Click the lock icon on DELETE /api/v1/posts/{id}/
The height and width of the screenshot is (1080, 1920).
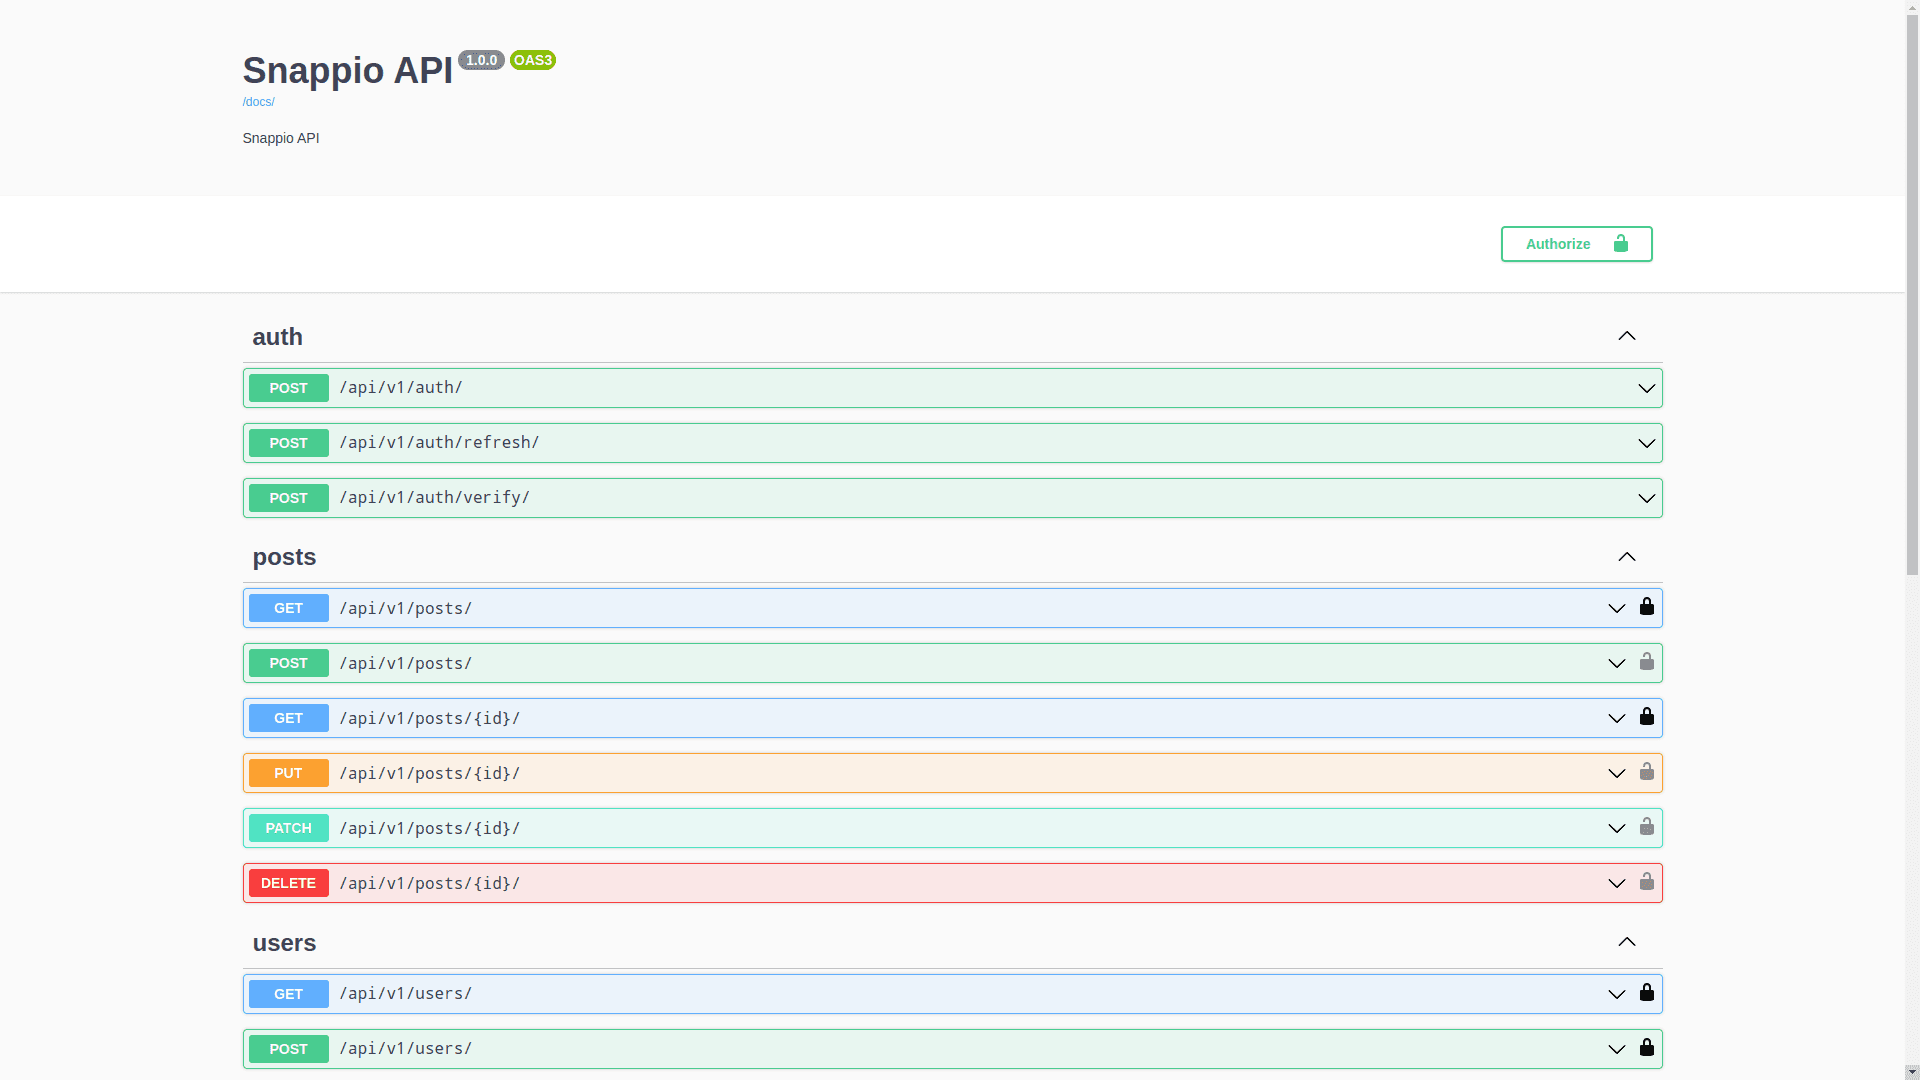click(1647, 882)
